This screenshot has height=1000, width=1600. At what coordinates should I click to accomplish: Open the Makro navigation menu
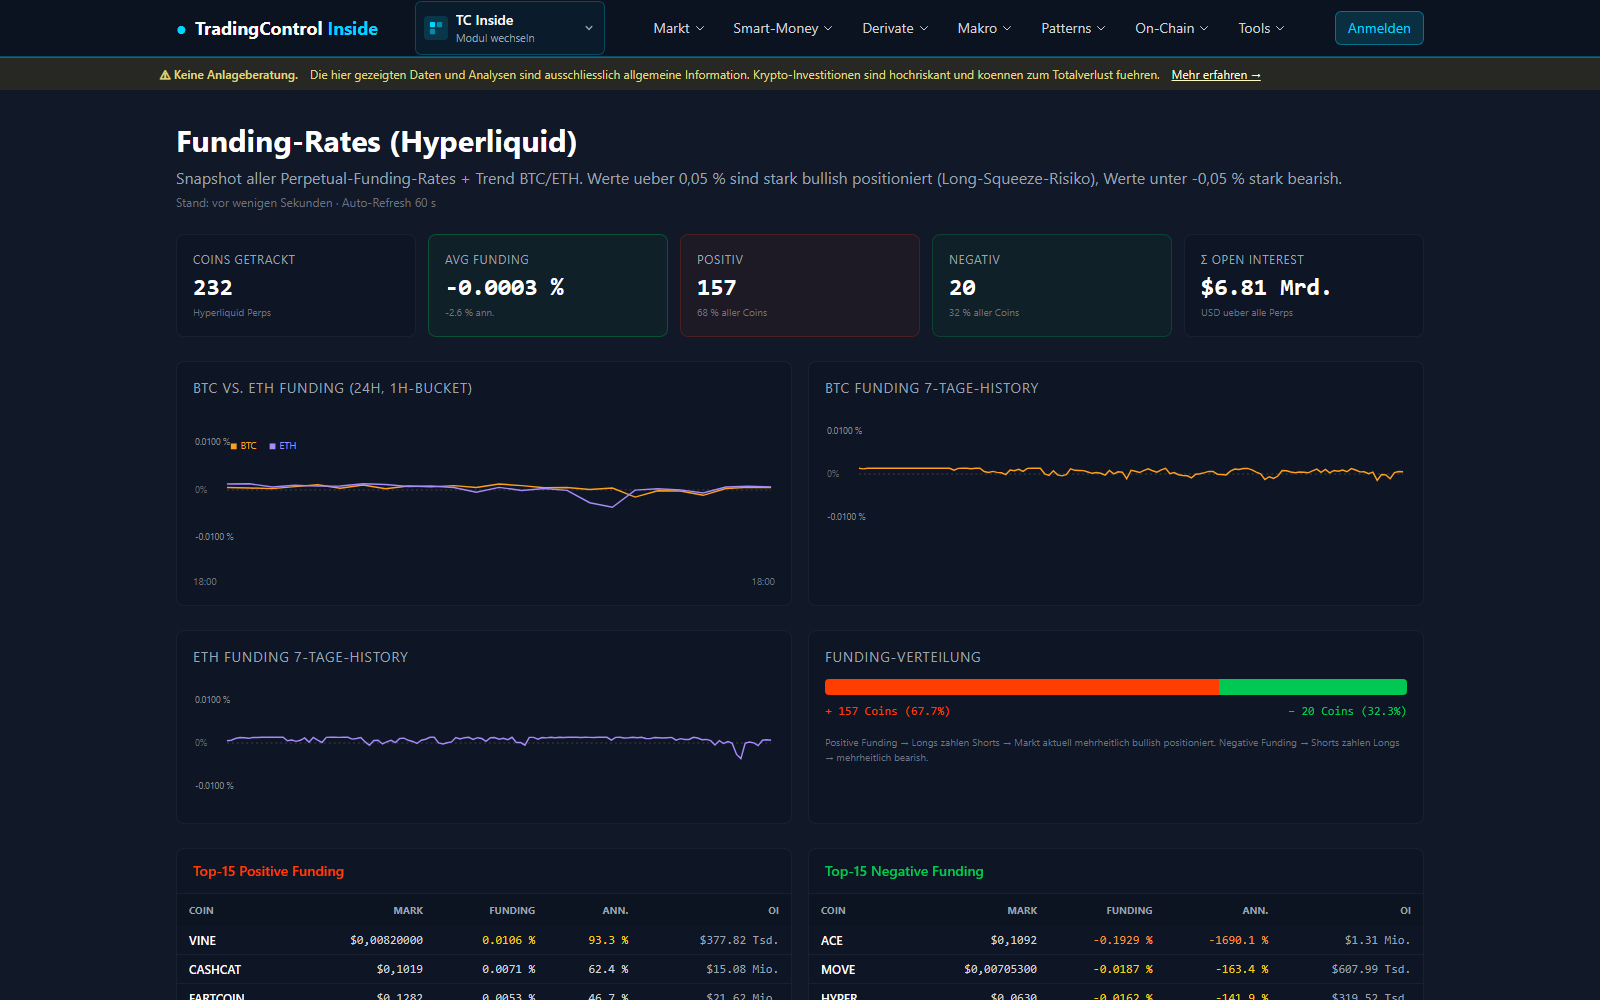984,28
